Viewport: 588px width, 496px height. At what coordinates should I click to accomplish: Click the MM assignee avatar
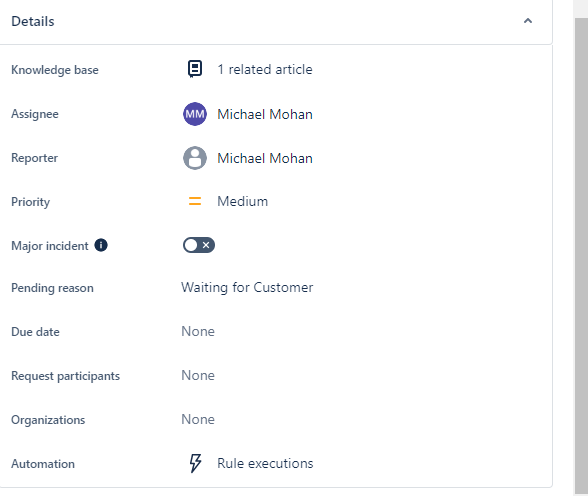tap(195, 114)
